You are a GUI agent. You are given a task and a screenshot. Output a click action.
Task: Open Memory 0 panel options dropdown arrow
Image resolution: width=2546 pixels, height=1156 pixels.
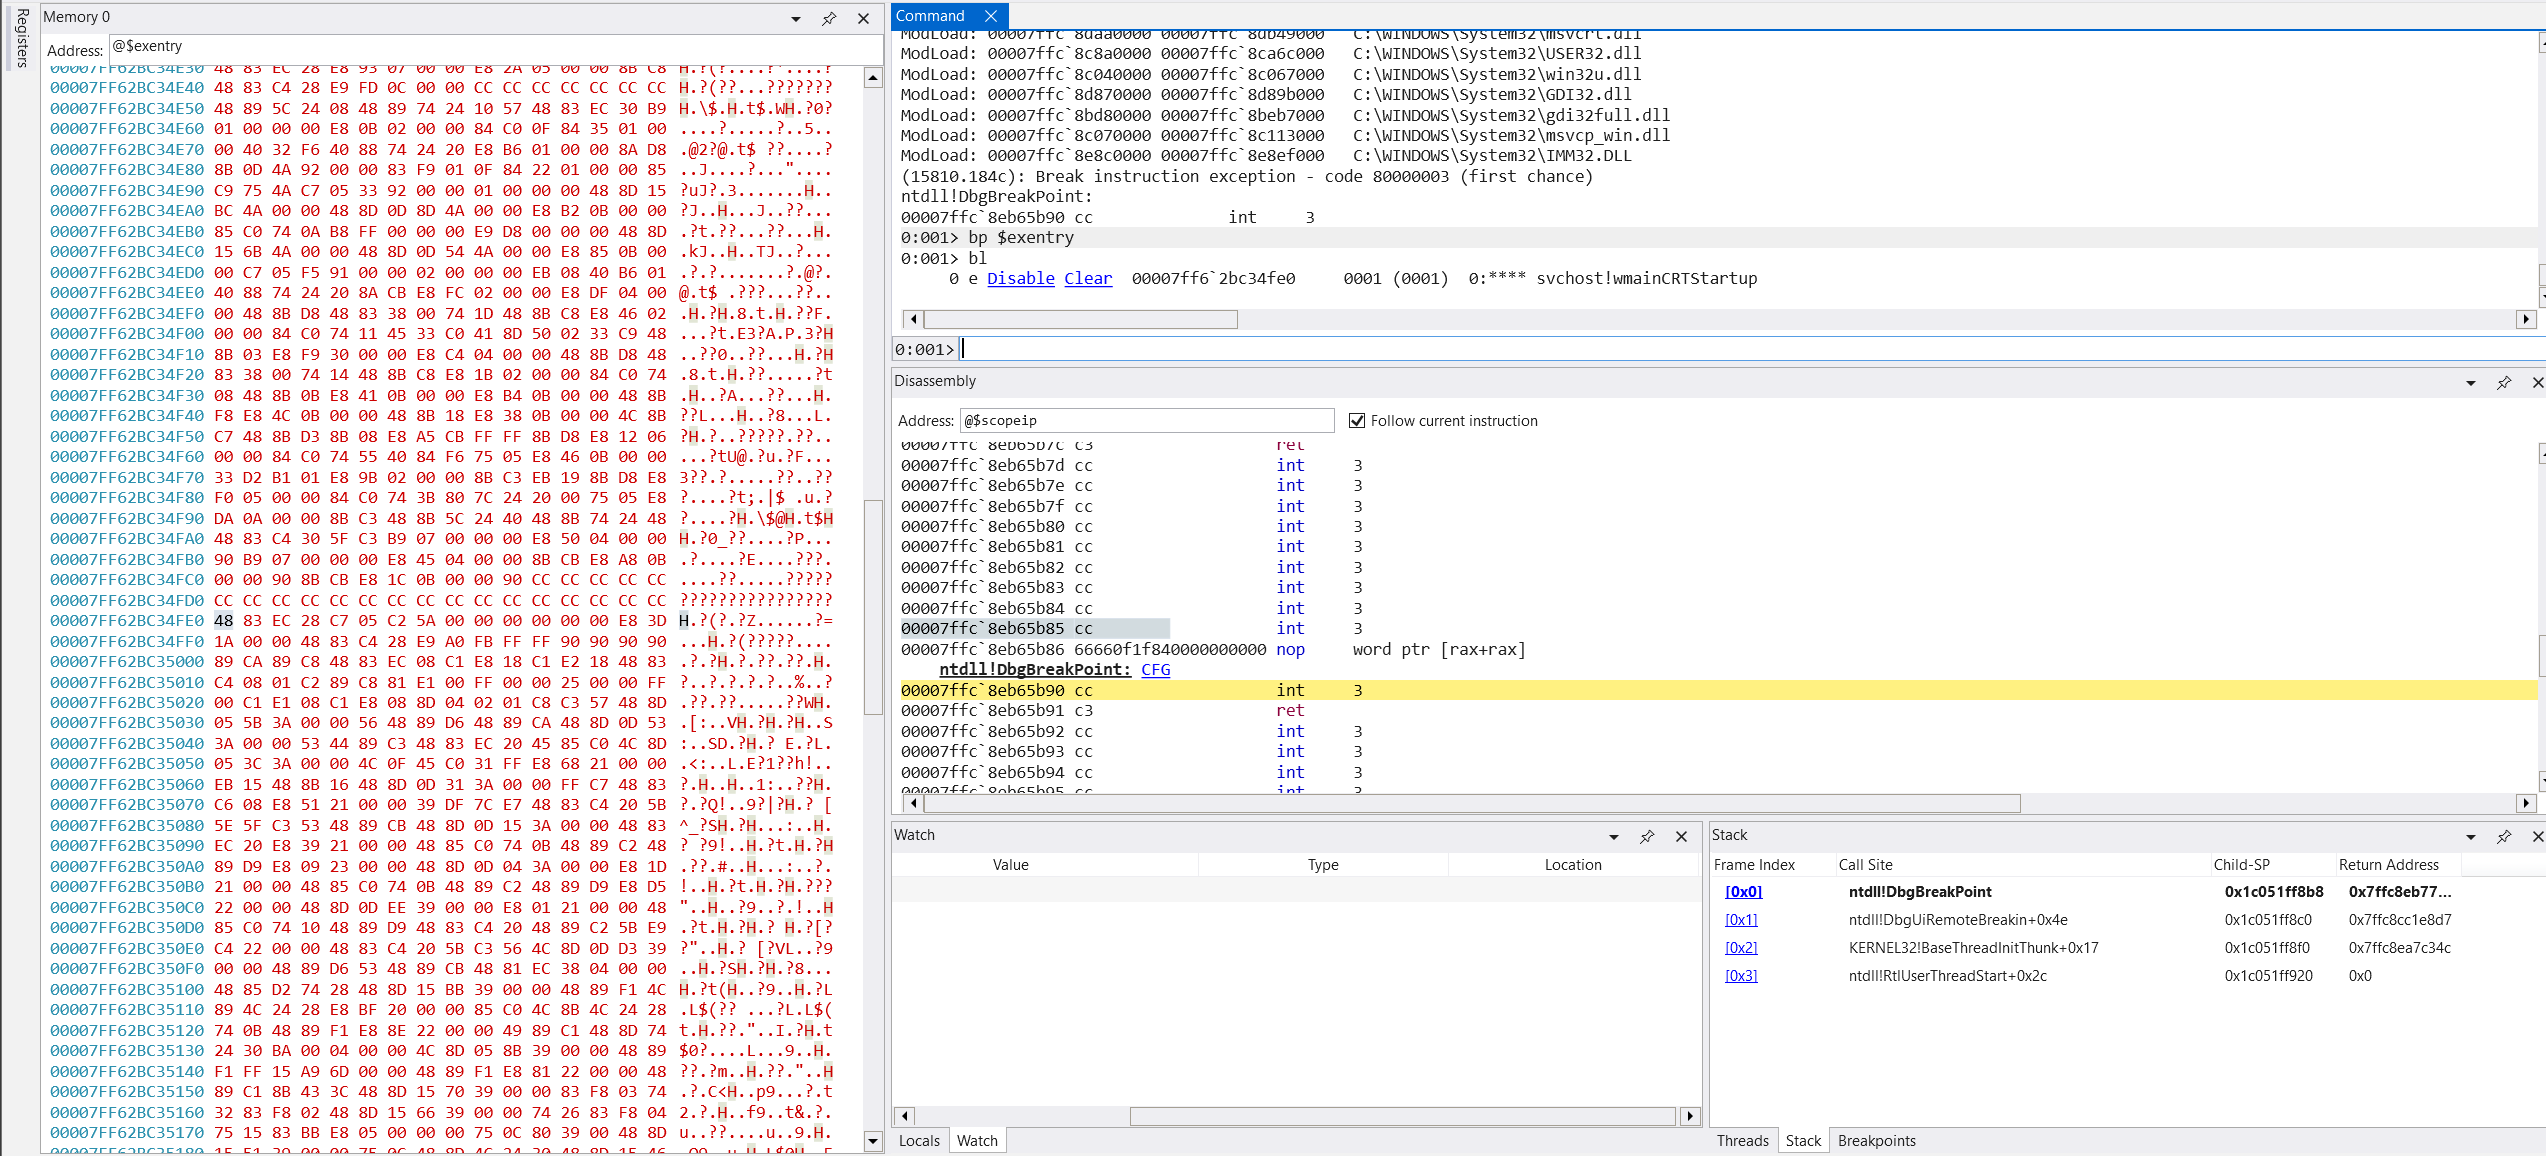(x=796, y=19)
